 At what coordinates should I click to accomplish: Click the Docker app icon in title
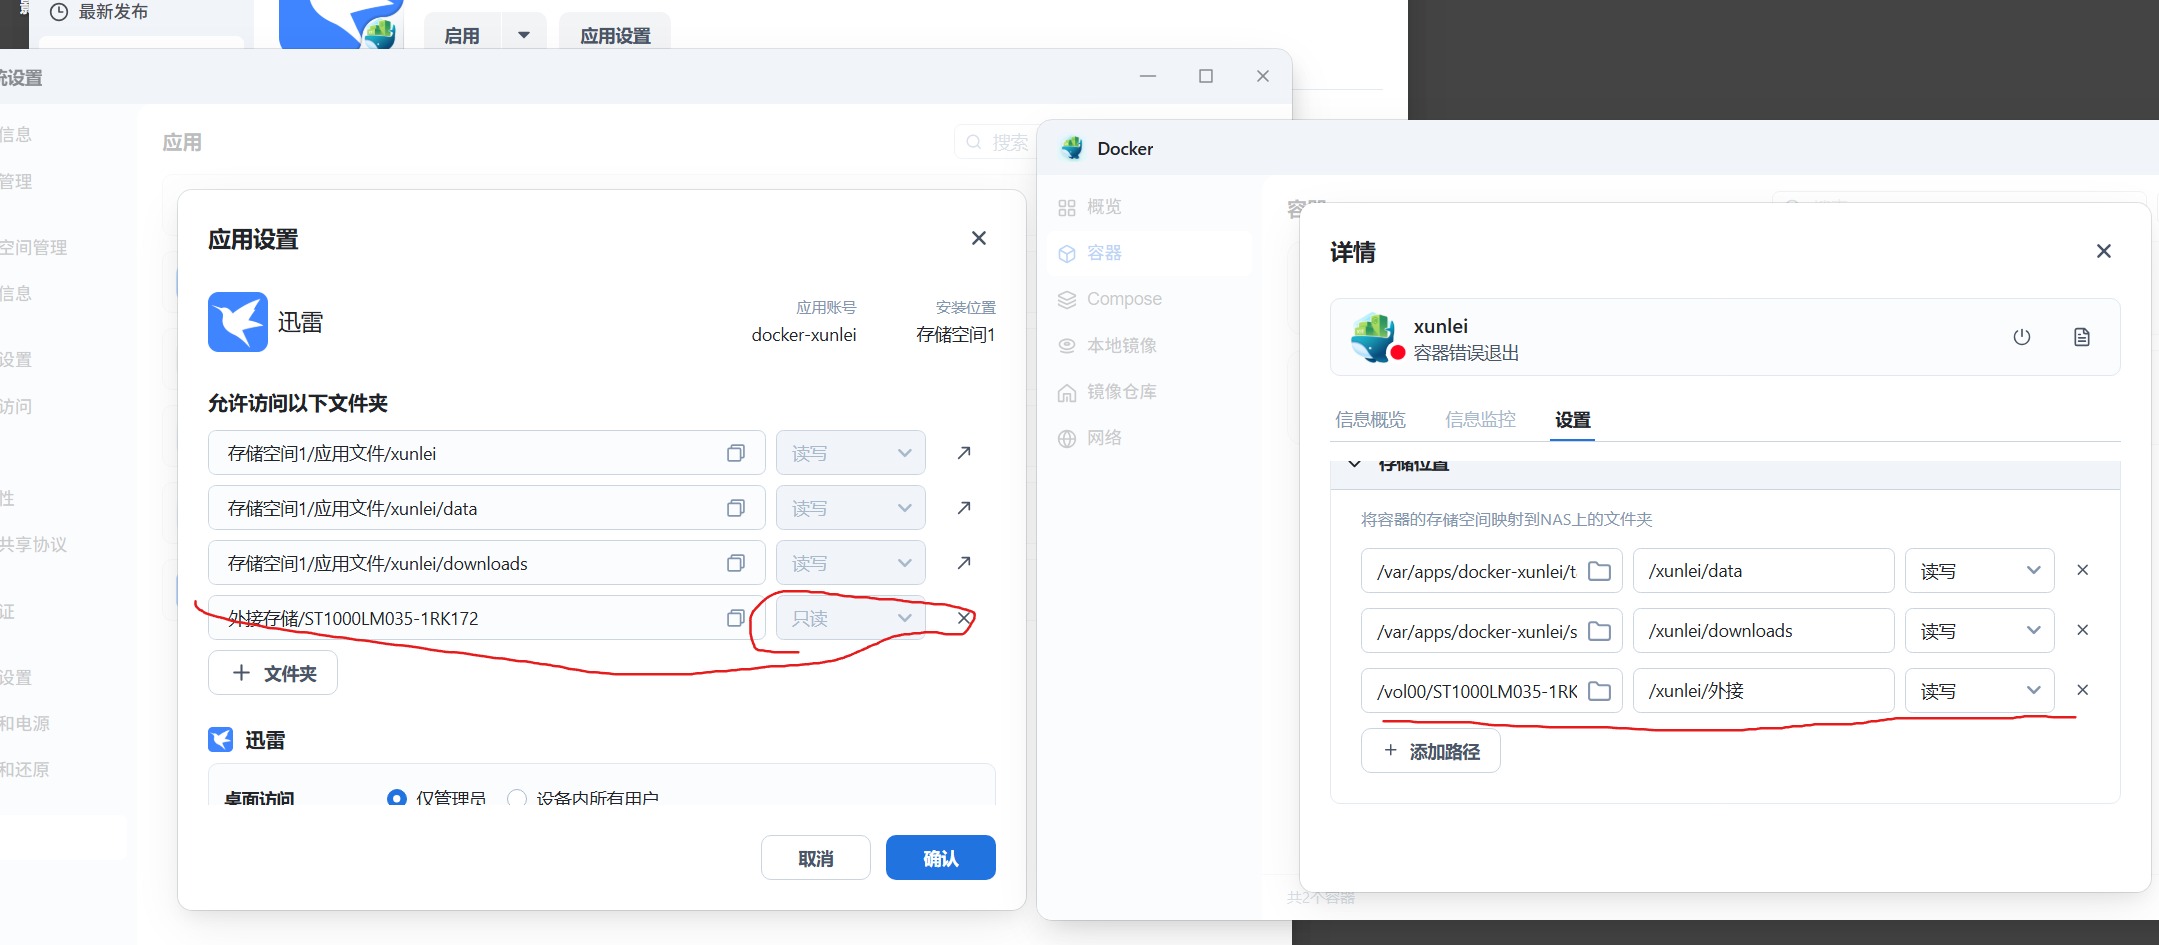tap(1072, 148)
